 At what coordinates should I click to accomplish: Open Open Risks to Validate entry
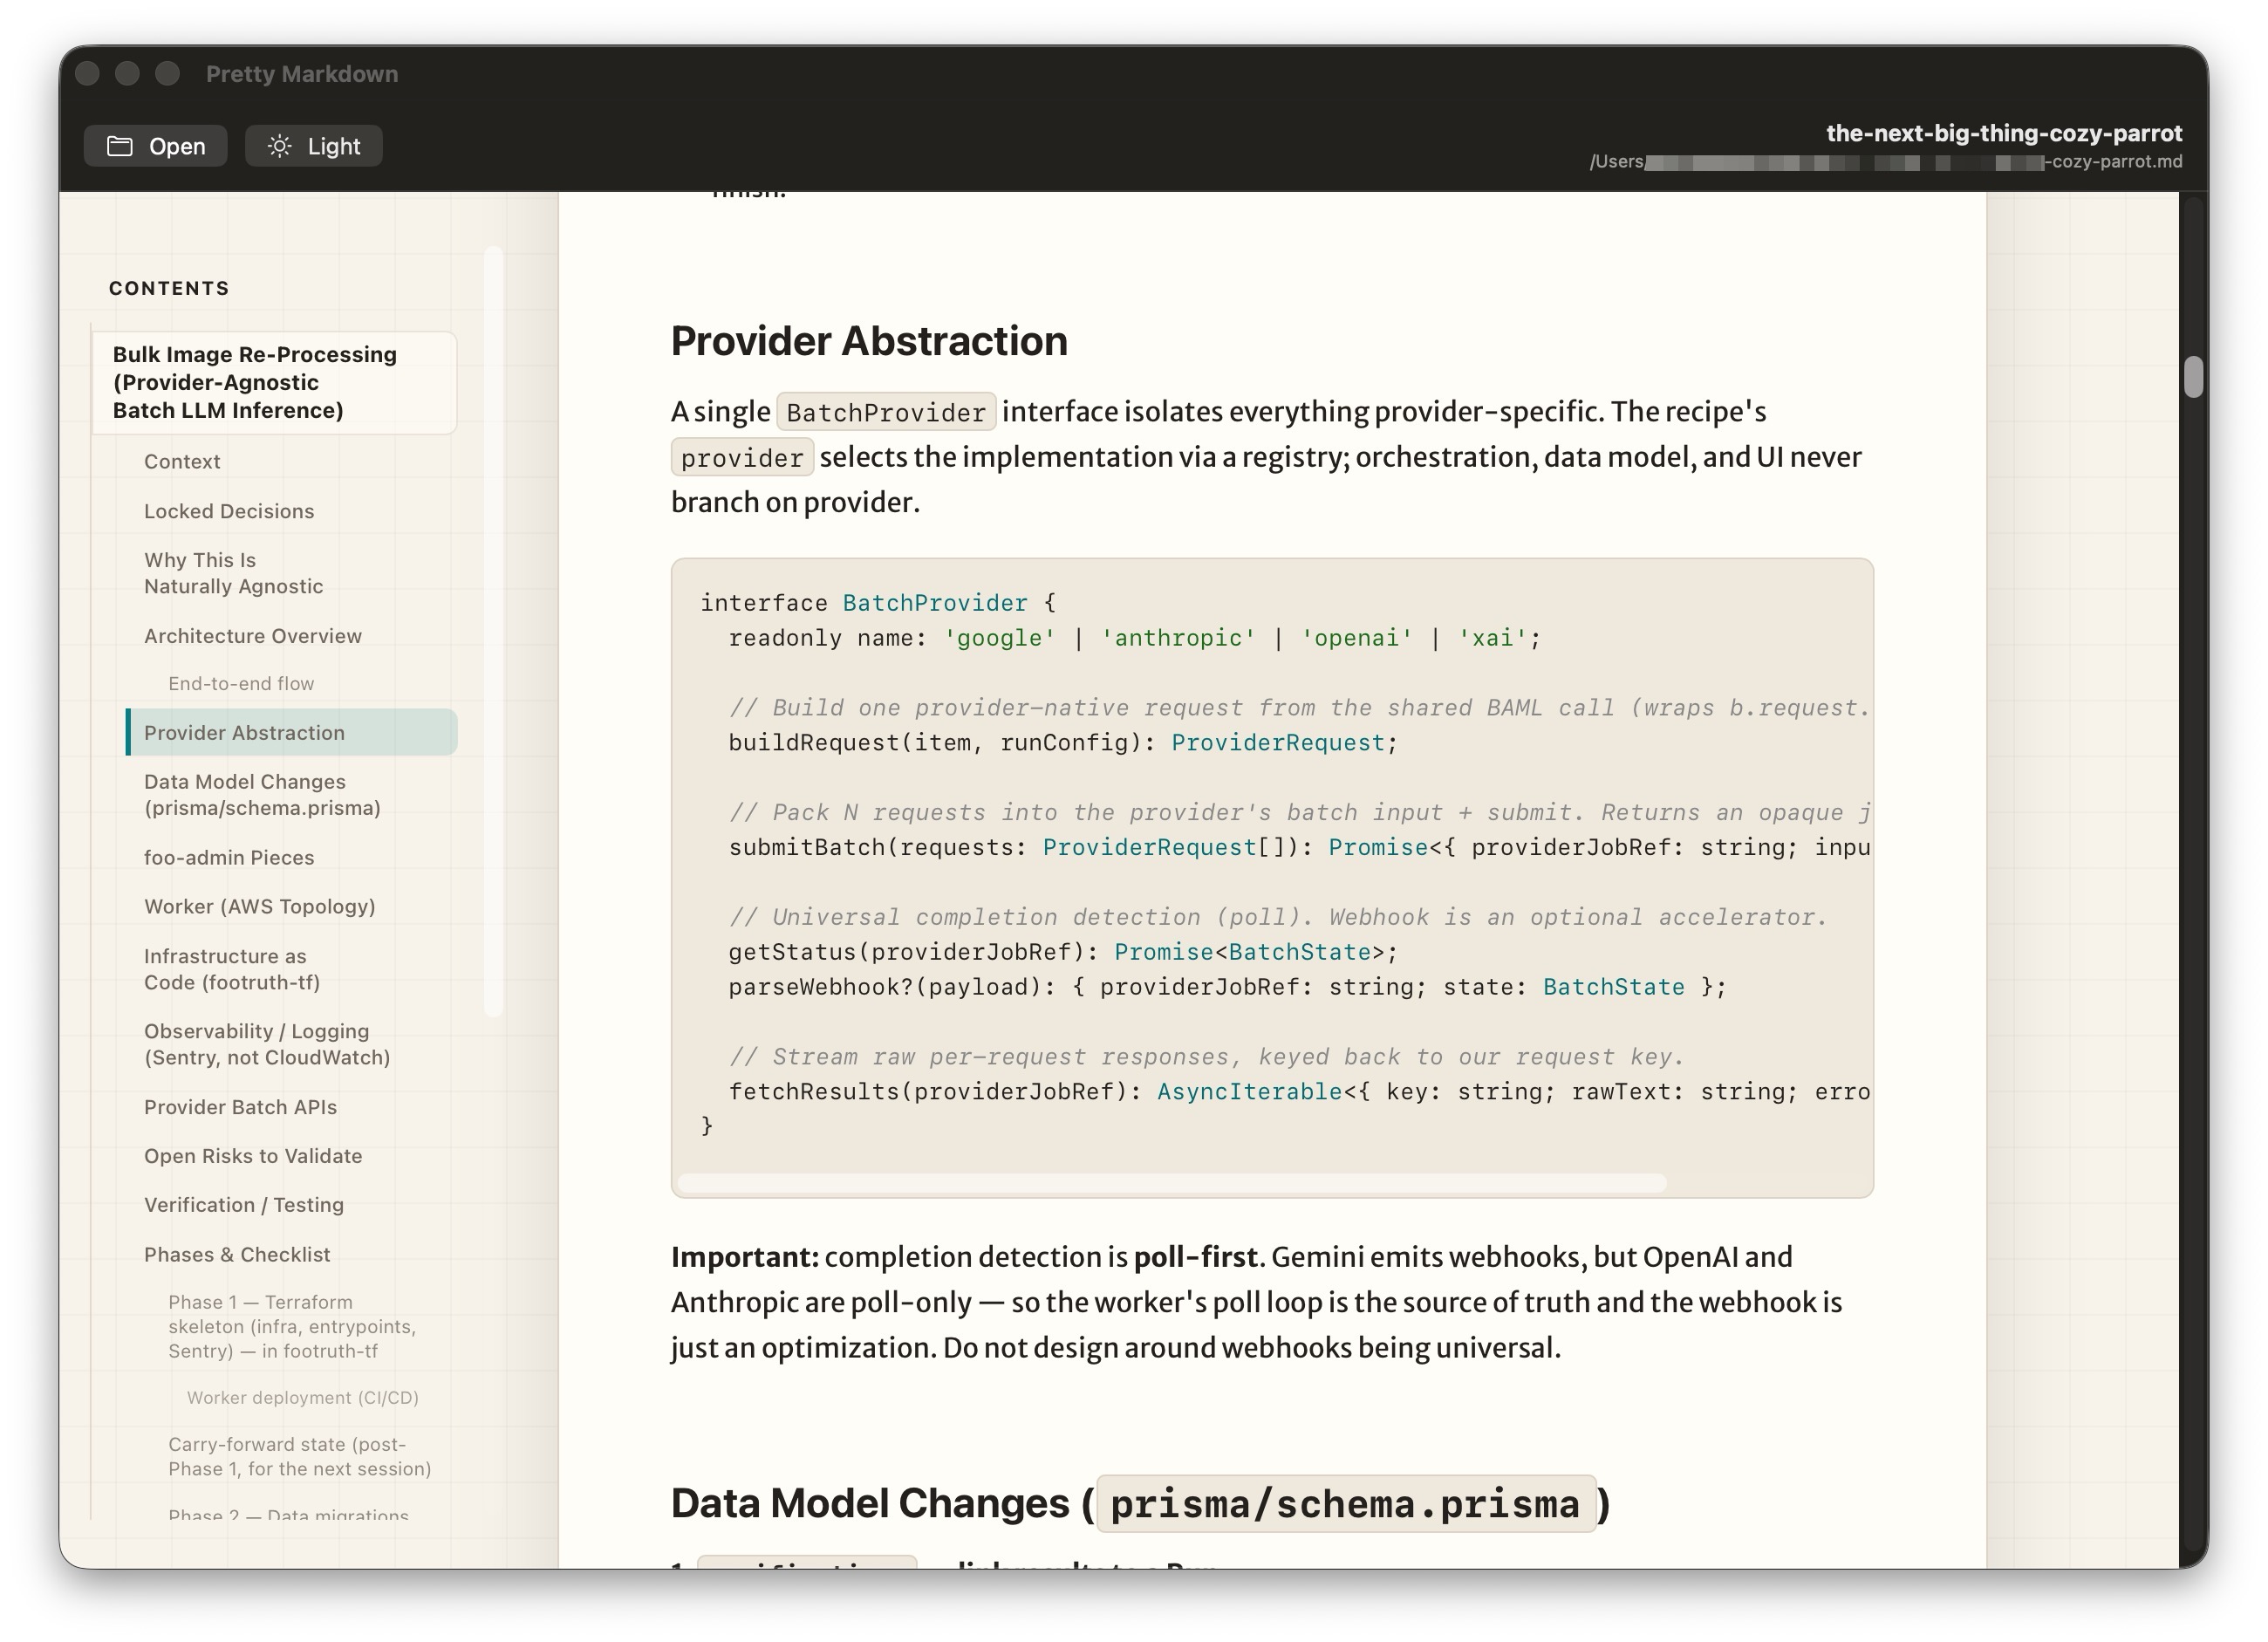(x=253, y=1156)
